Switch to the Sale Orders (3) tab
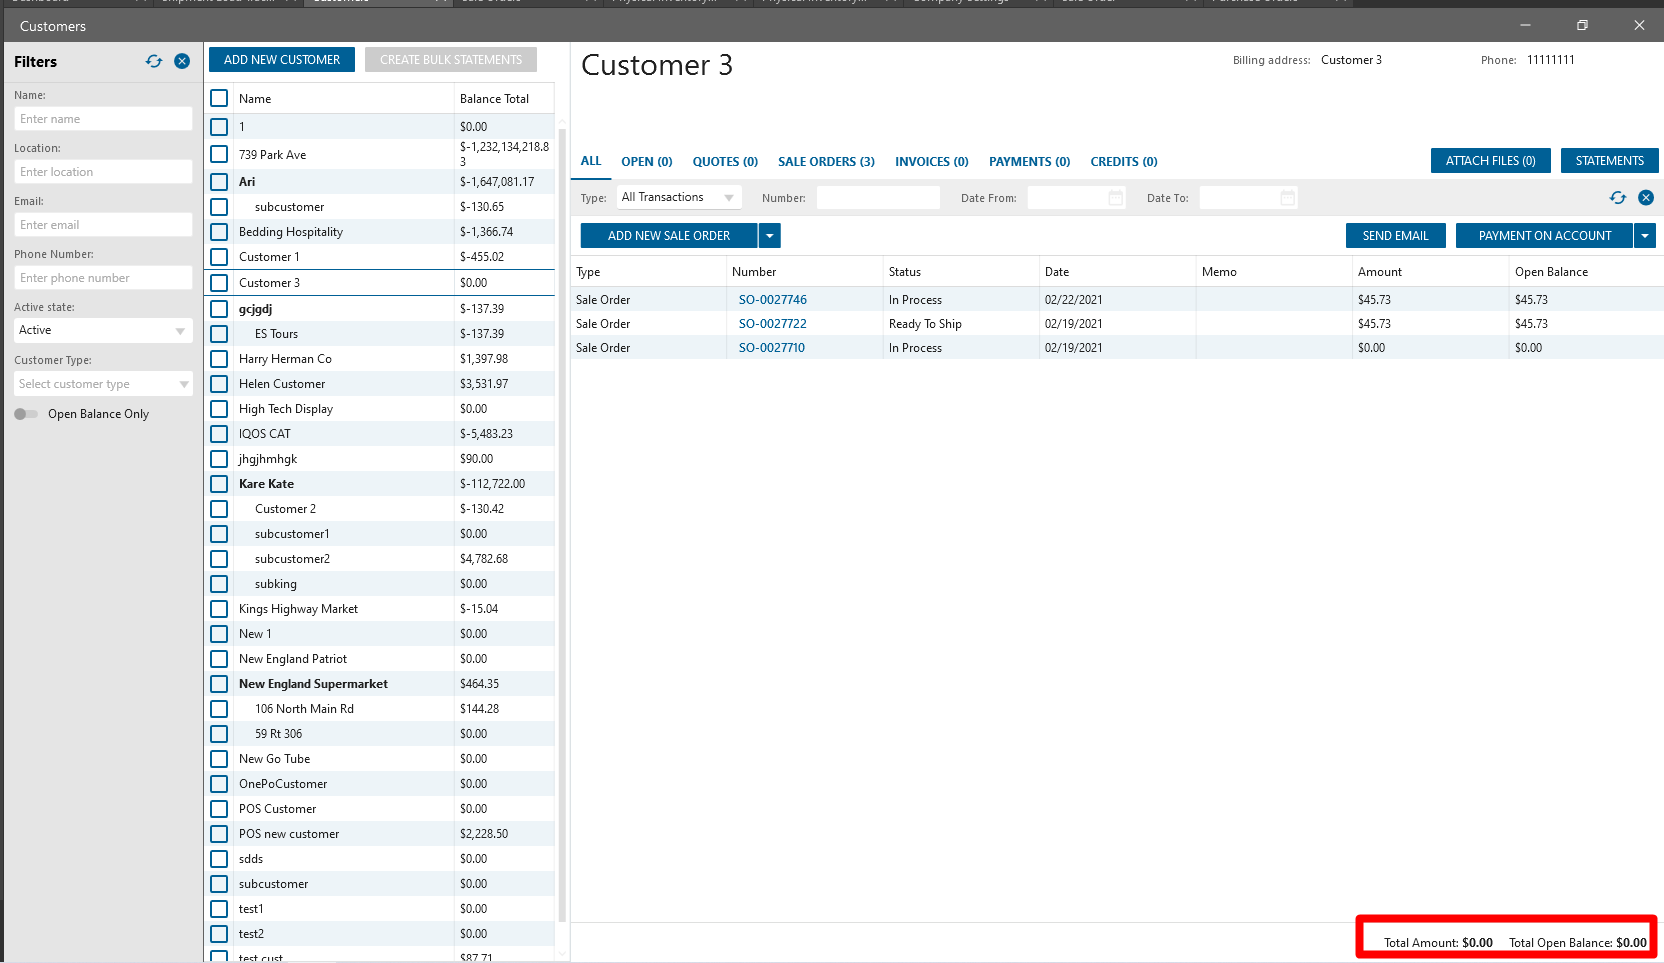1664x963 pixels. click(826, 162)
